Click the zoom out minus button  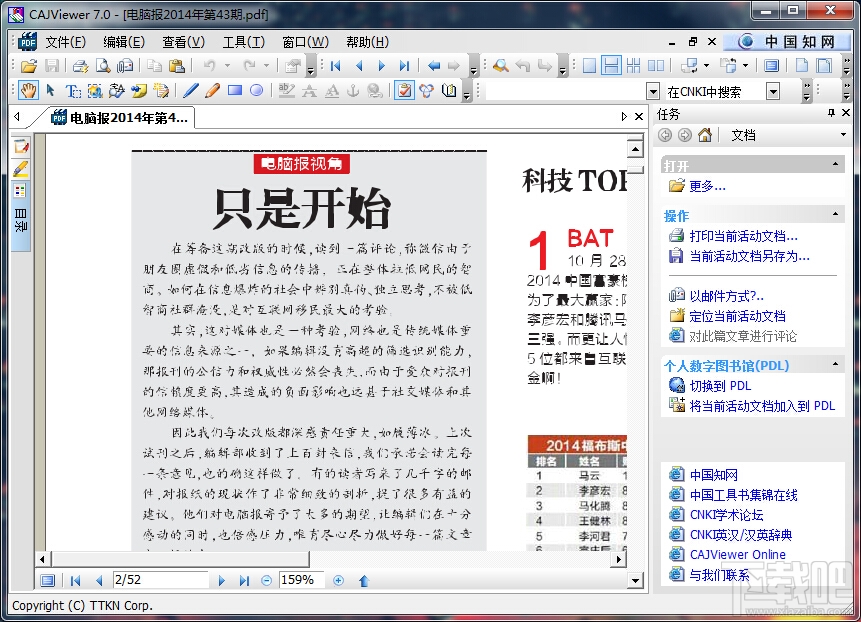(266, 580)
